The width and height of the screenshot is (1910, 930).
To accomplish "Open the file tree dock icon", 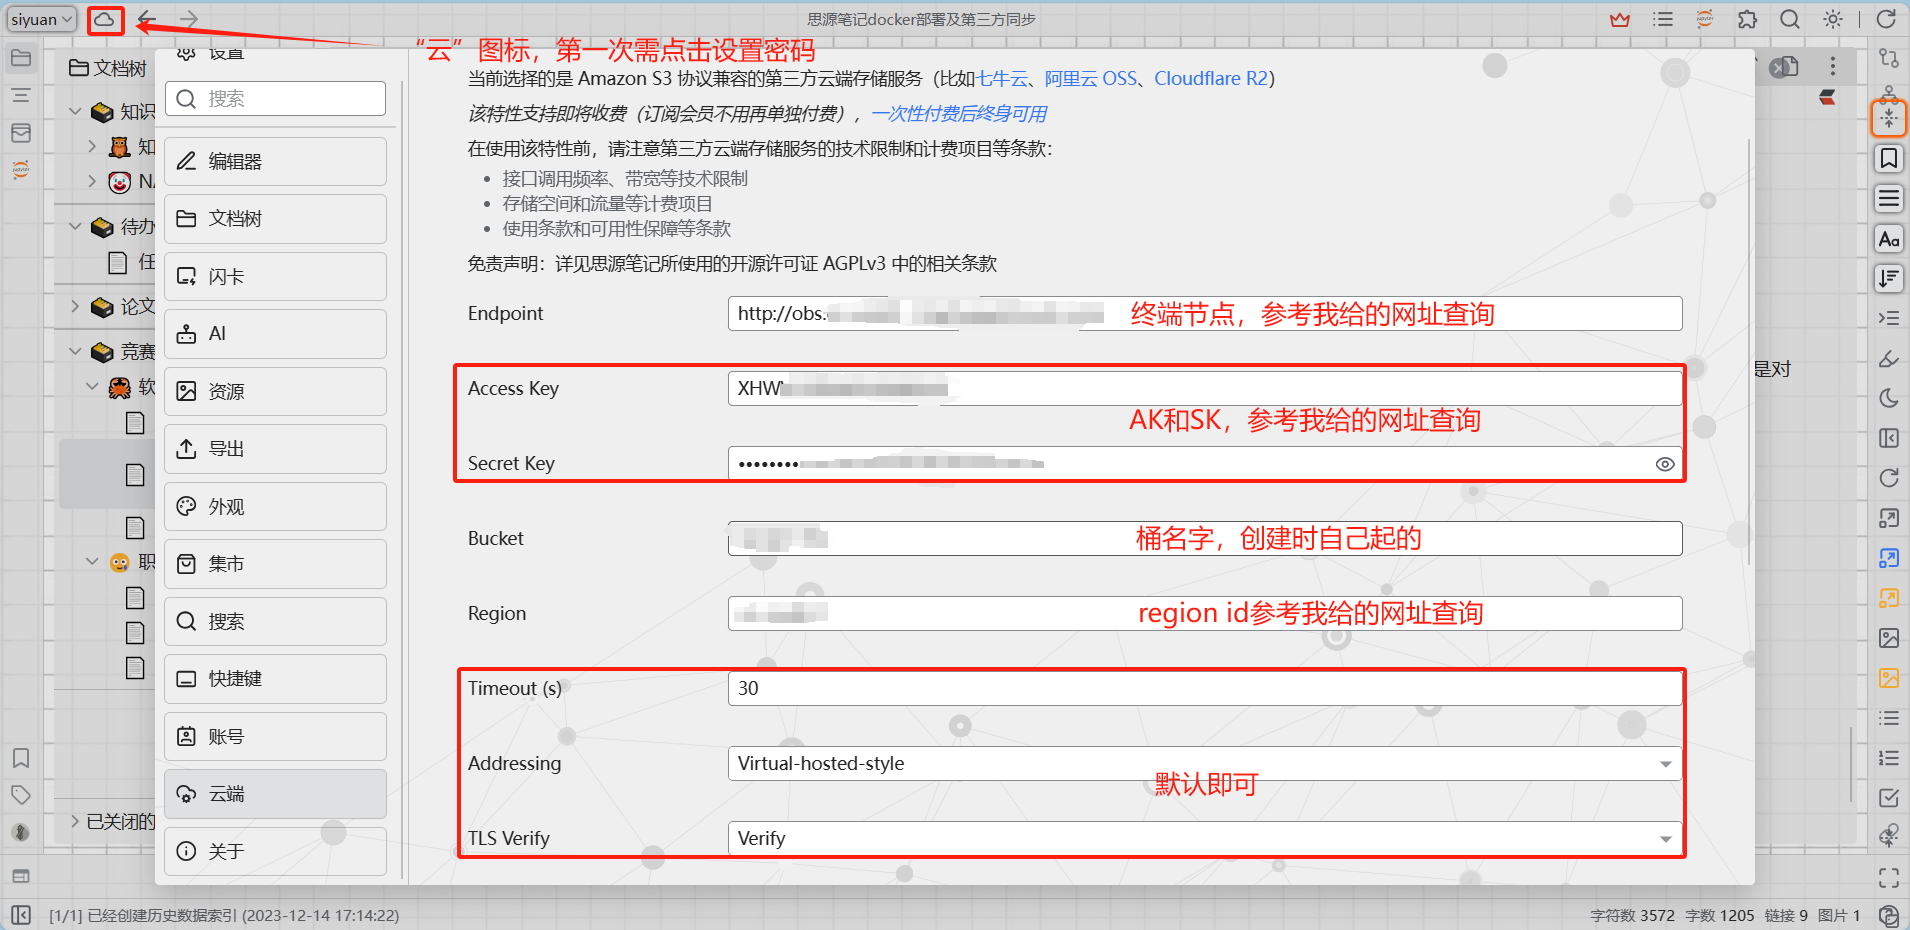I will click(21, 58).
